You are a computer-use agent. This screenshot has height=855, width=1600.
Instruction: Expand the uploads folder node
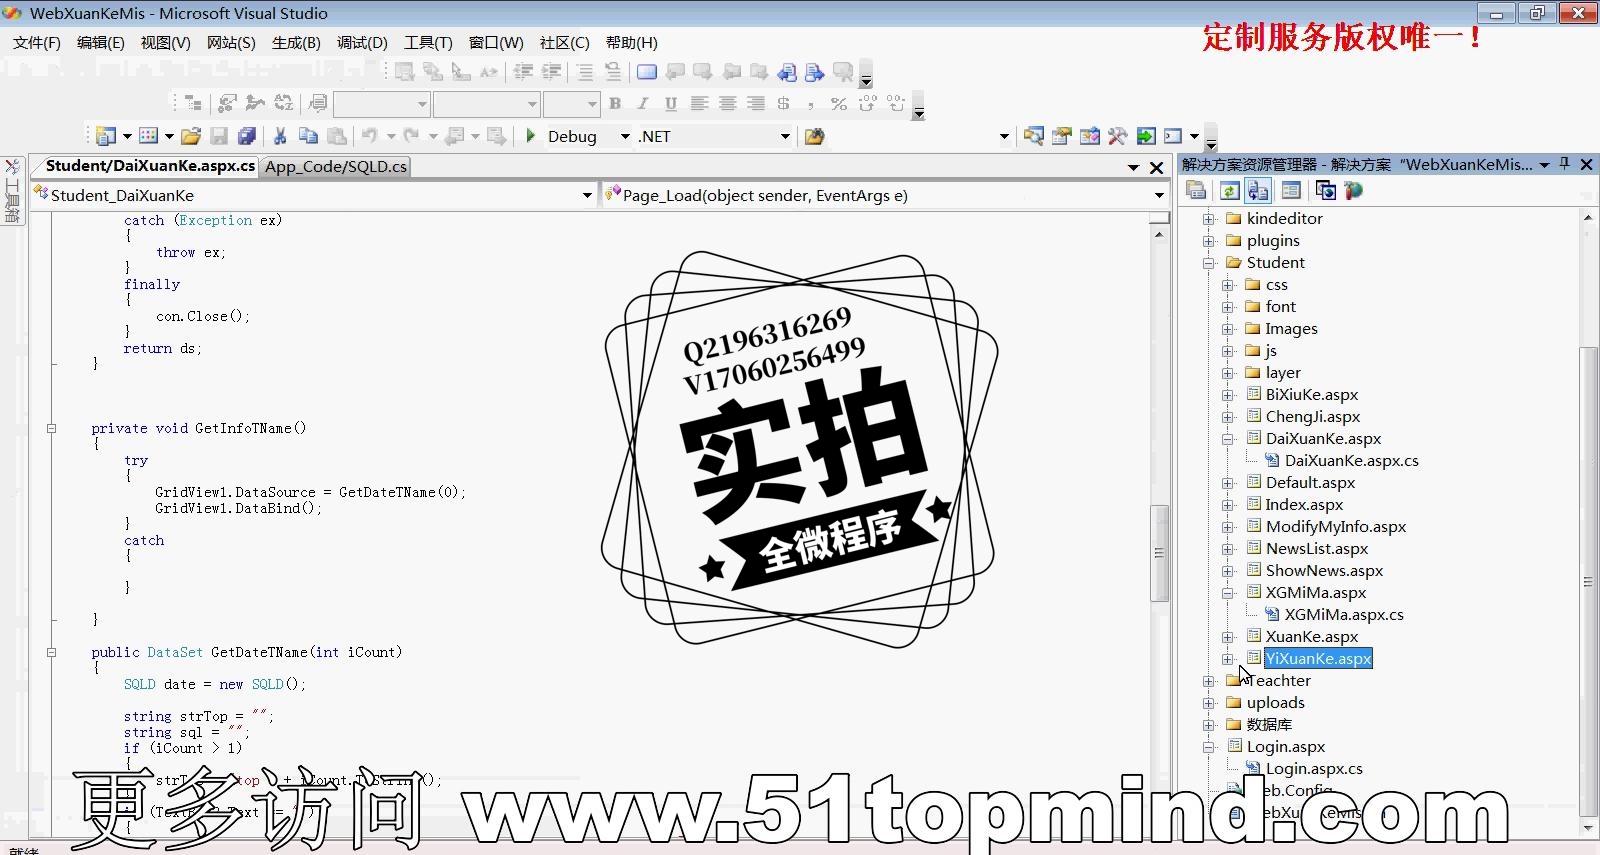point(1209,703)
